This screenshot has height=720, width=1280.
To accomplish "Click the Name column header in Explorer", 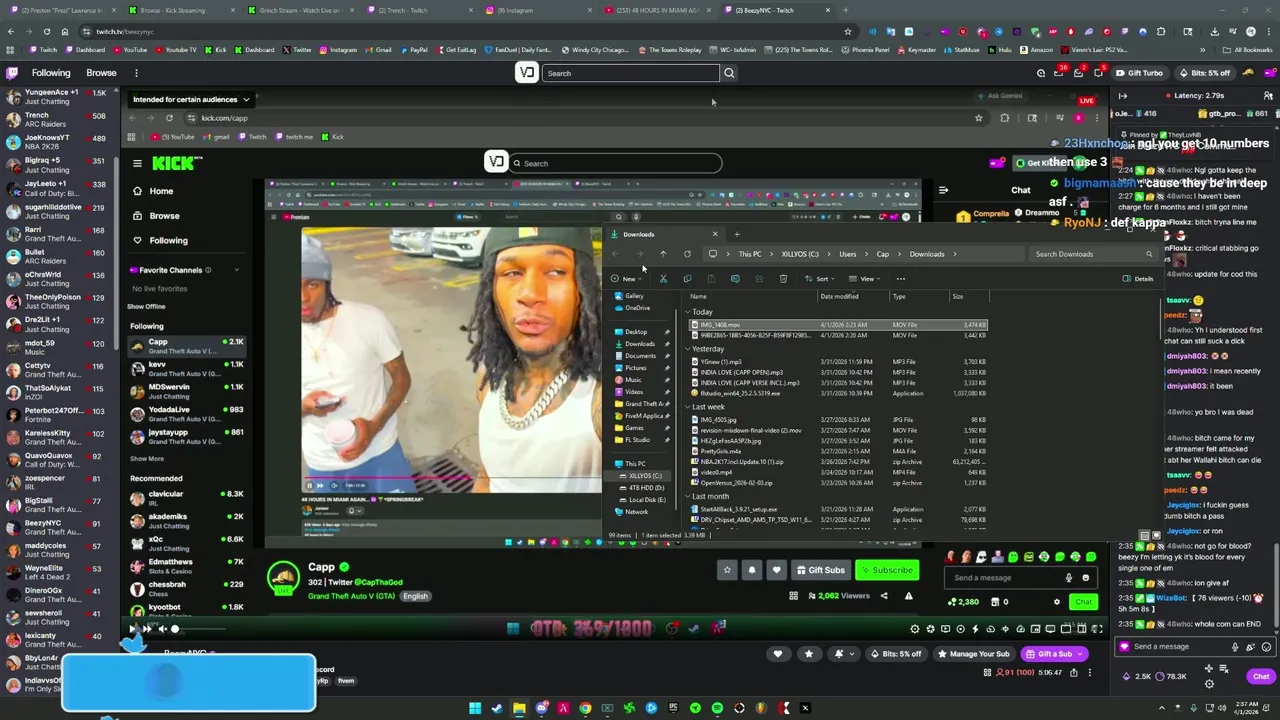I will point(698,296).
